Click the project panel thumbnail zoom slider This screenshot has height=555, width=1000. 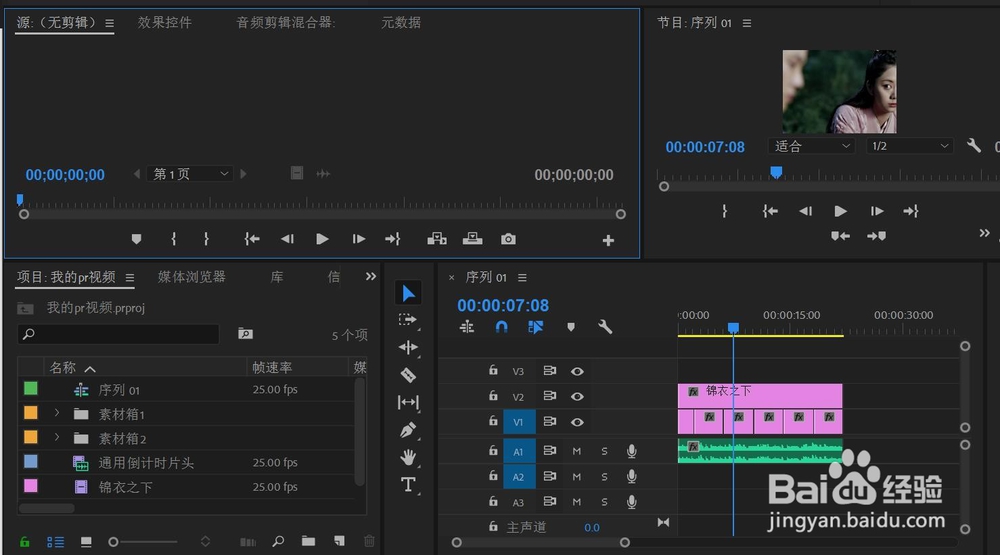pos(143,542)
